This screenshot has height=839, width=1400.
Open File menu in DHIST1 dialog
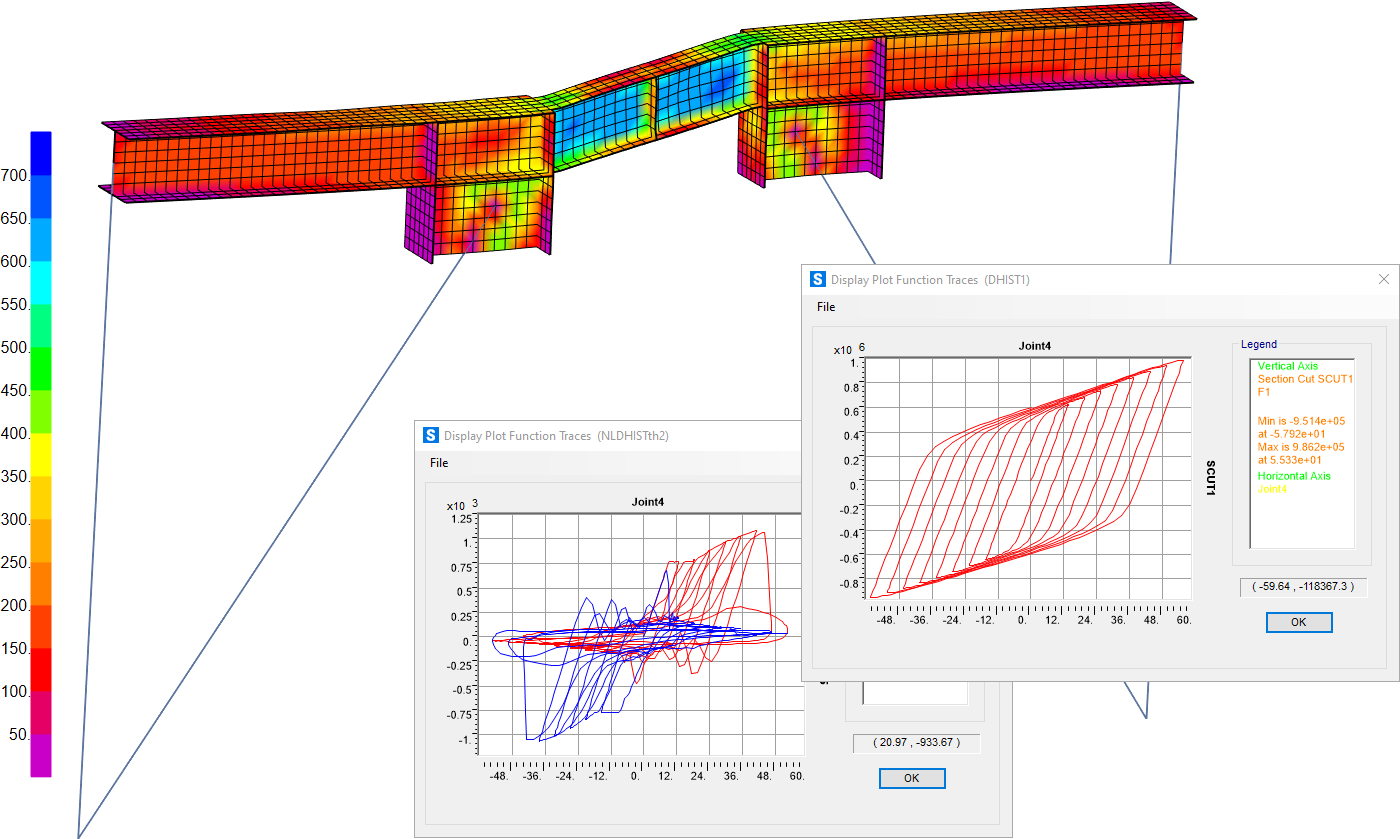pos(825,307)
